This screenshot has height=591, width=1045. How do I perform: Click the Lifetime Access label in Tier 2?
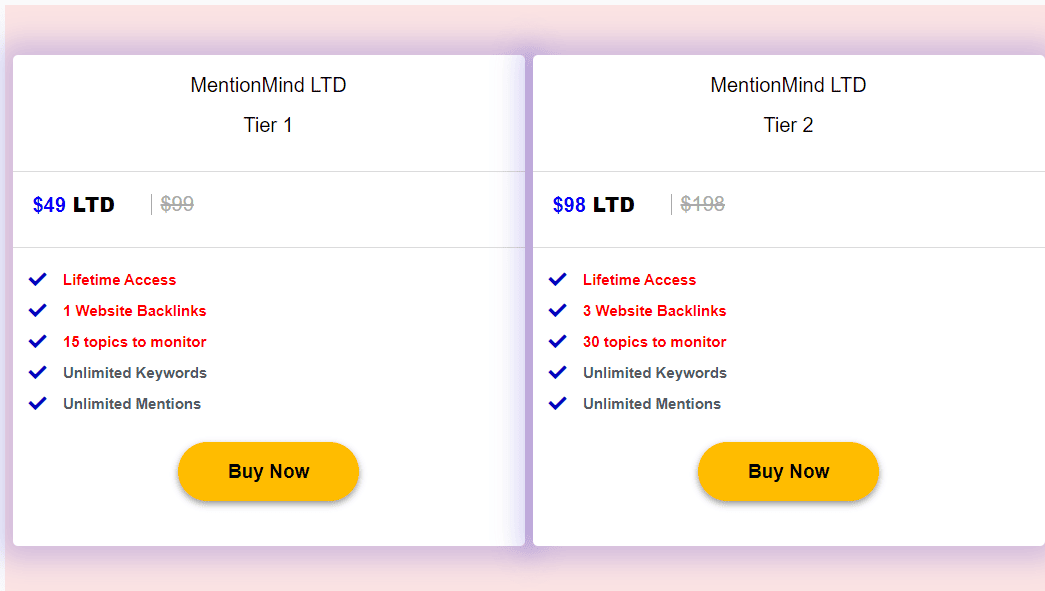(x=639, y=279)
